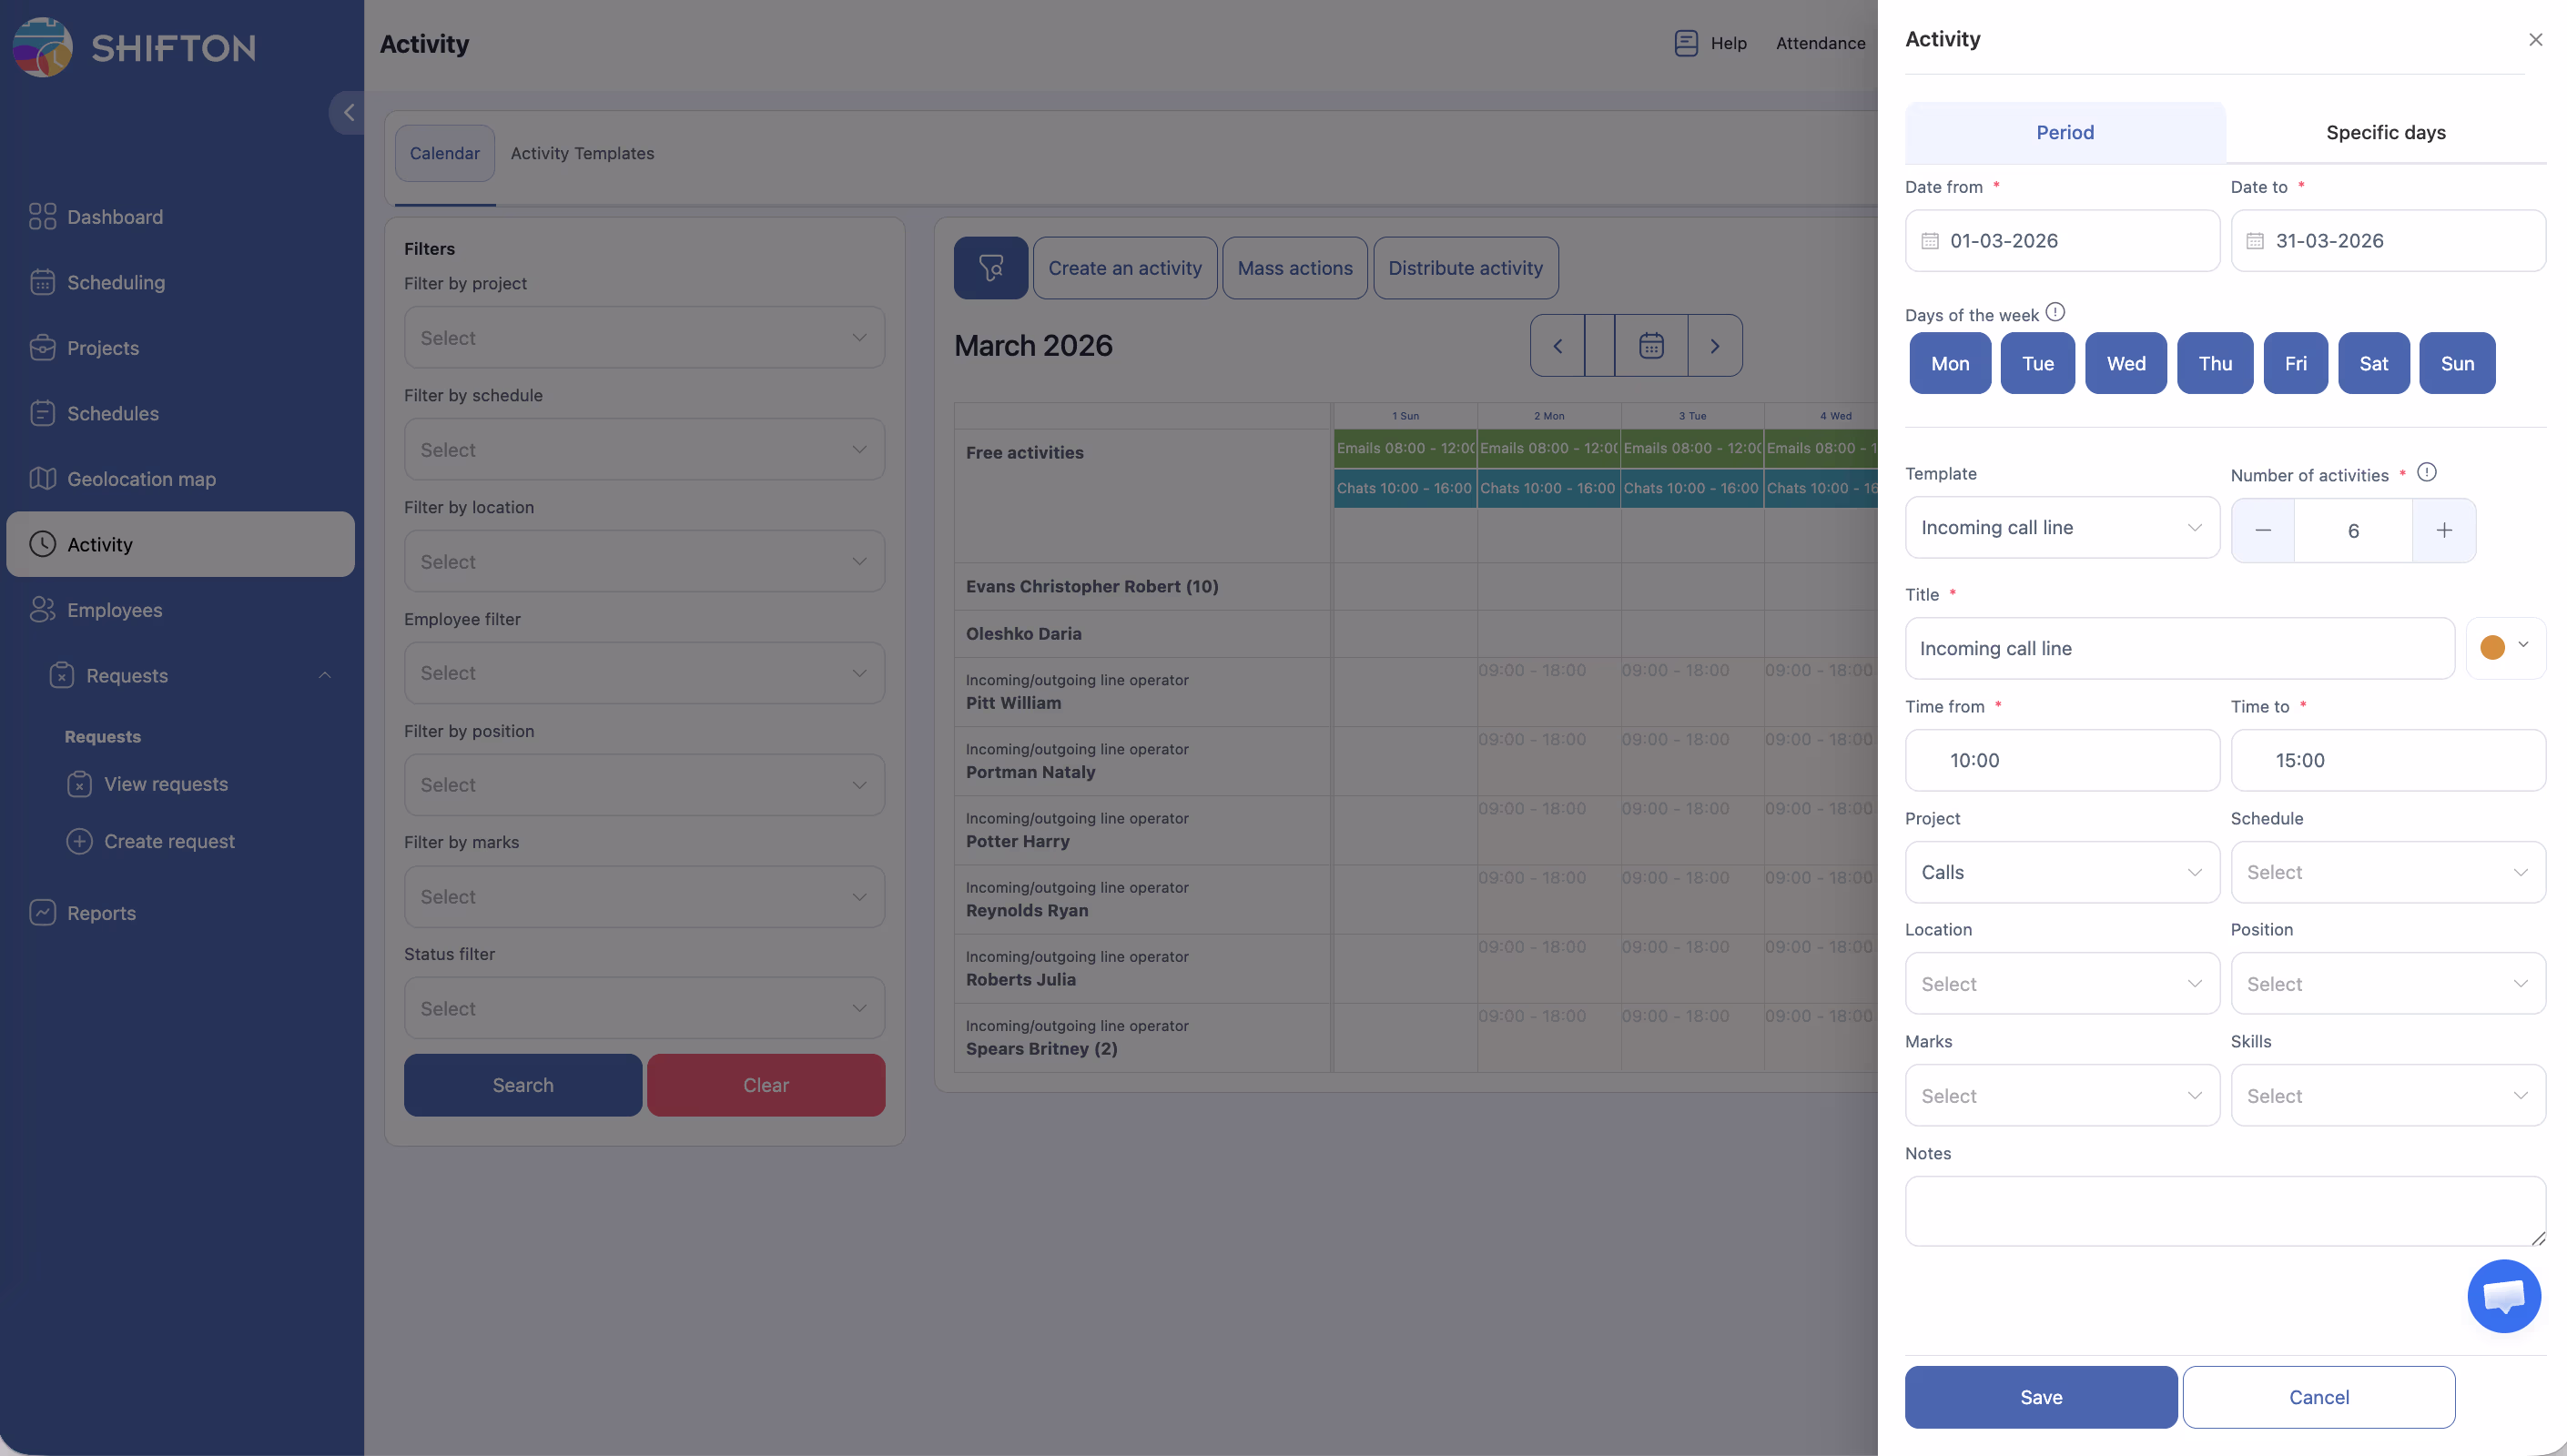Click the filter funnel icon button
Image resolution: width=2567 pixels, height=1456 pixels.
(x=990, y=268)
